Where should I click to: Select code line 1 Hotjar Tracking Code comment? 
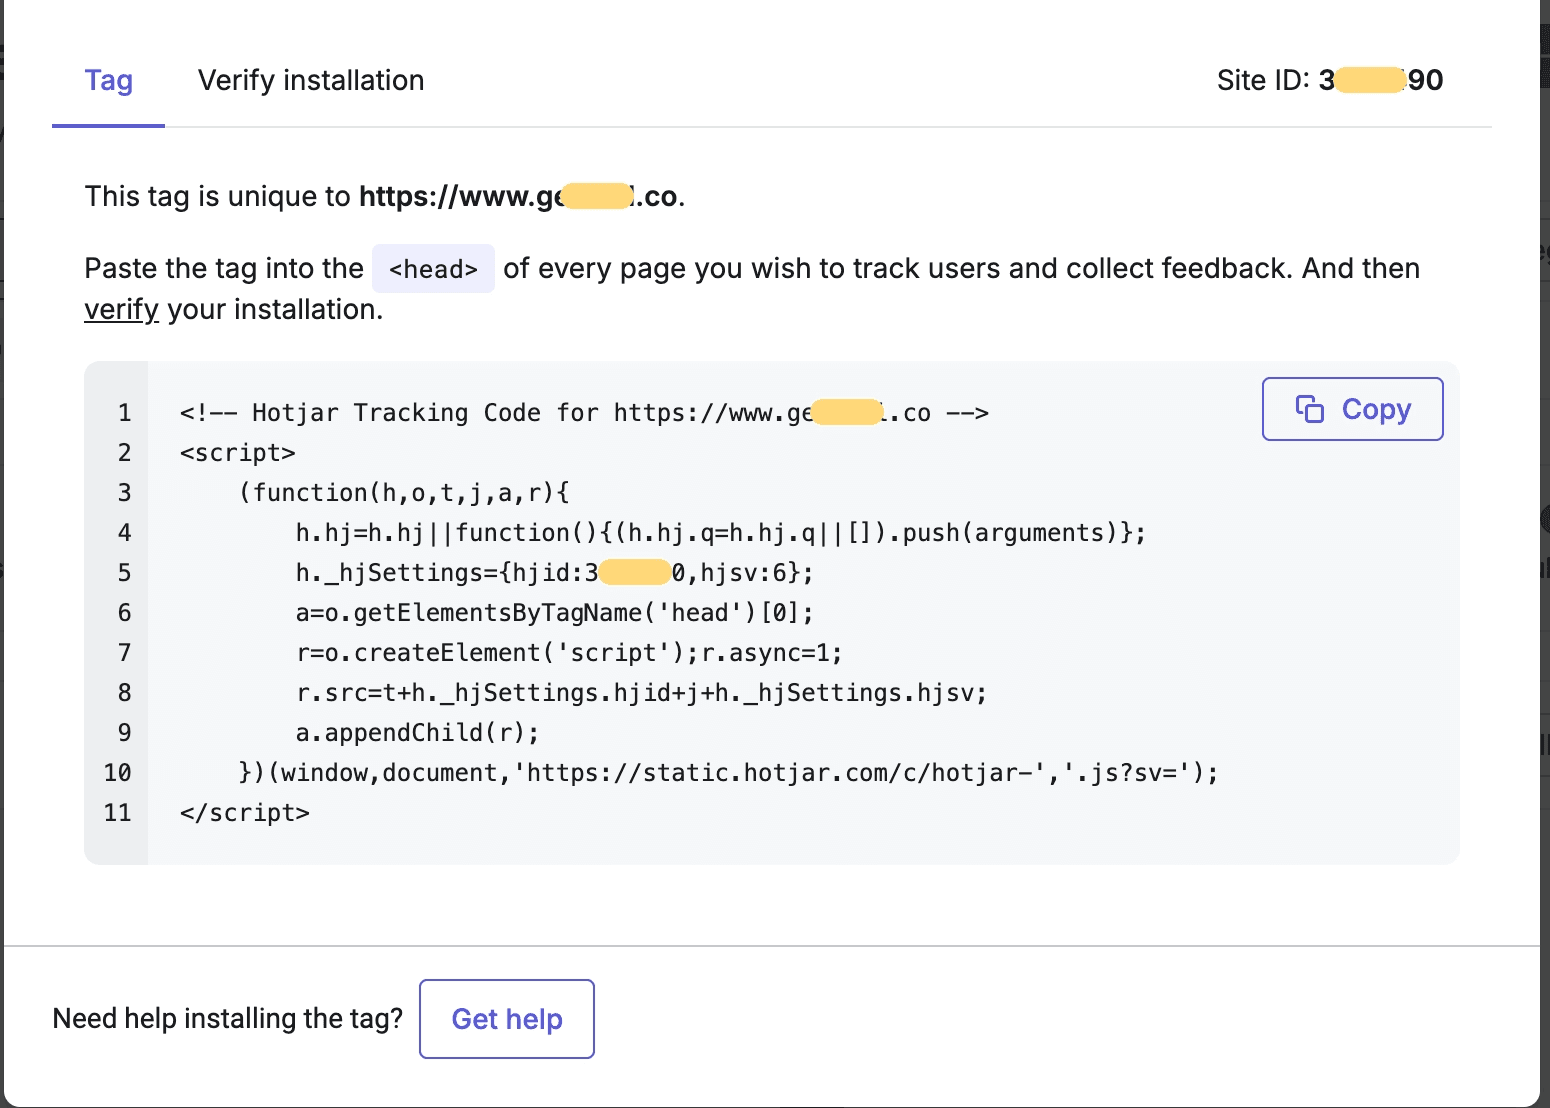(584, 413)
